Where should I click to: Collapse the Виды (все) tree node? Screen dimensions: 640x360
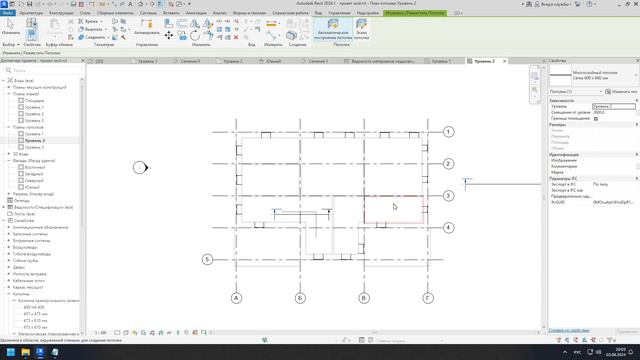click(4, 80)
